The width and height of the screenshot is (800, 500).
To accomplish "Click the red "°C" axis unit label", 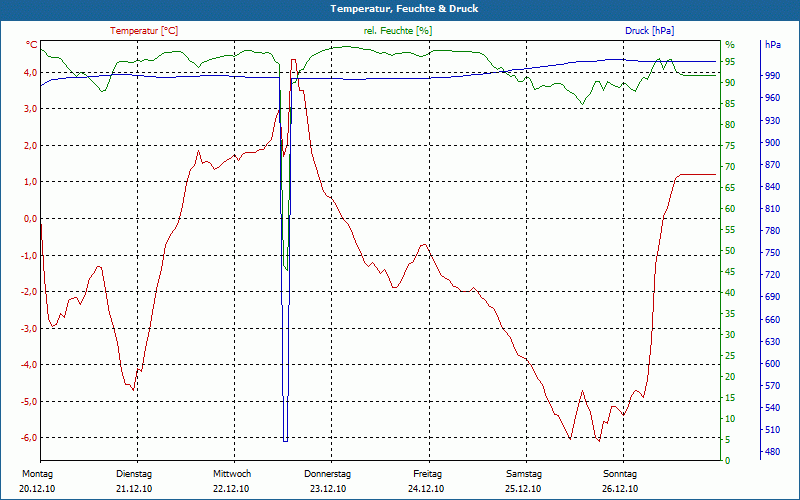I will point(32,45).
